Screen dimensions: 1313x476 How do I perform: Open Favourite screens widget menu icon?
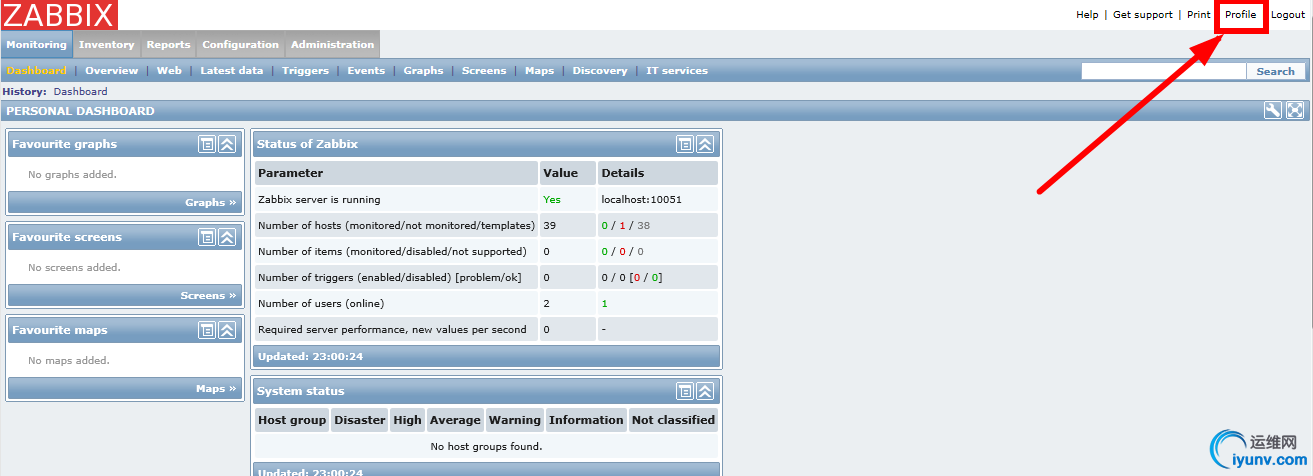tap(206, 237)
